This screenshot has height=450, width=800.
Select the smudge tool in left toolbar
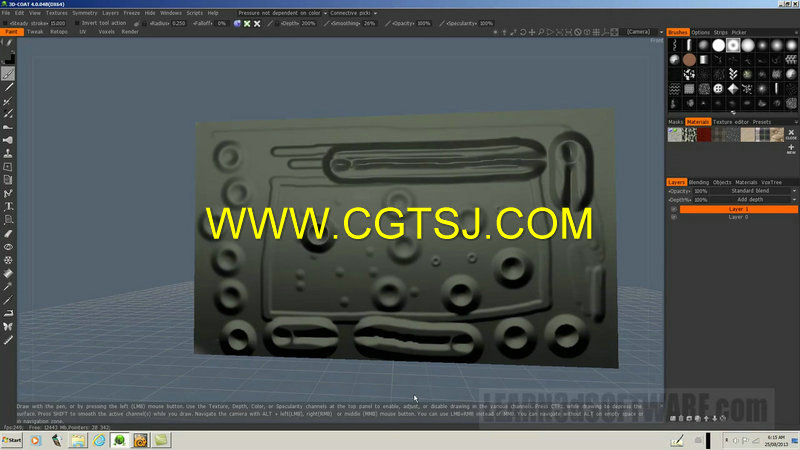point(8,127)
